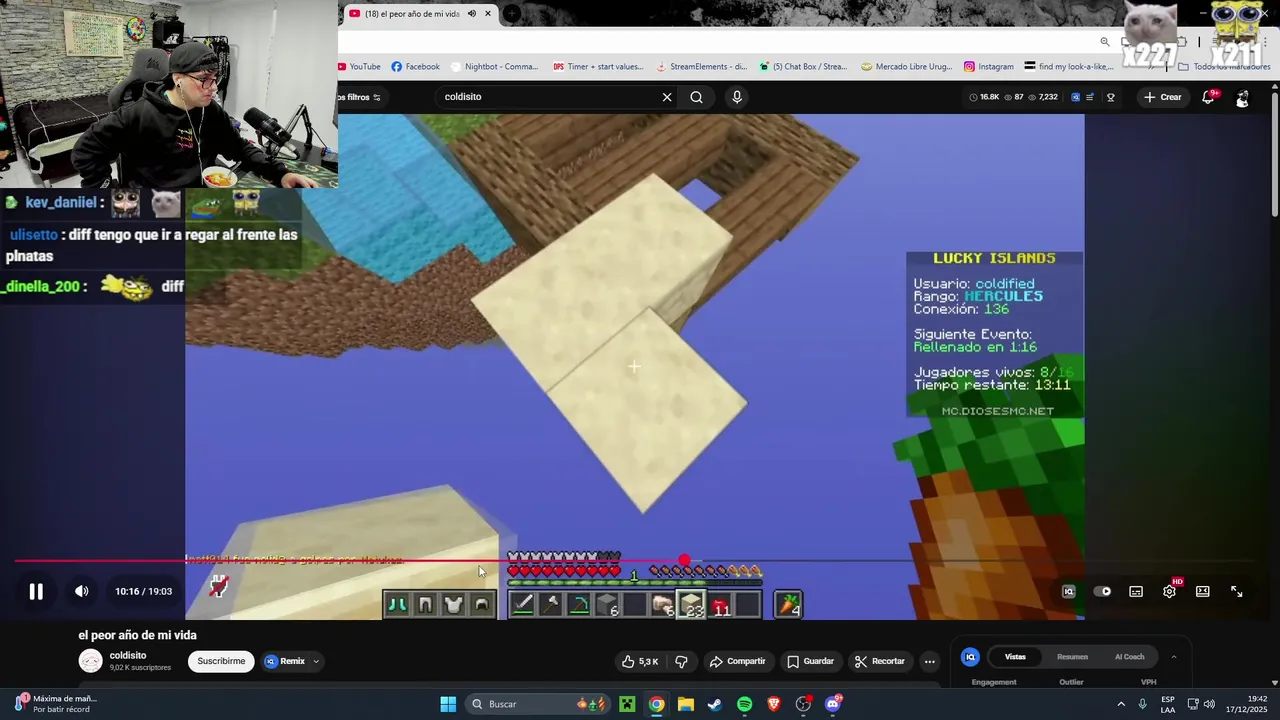
Task: Open the 'Máxima de mañana' weather widget
Action: [x=55, y=704]
